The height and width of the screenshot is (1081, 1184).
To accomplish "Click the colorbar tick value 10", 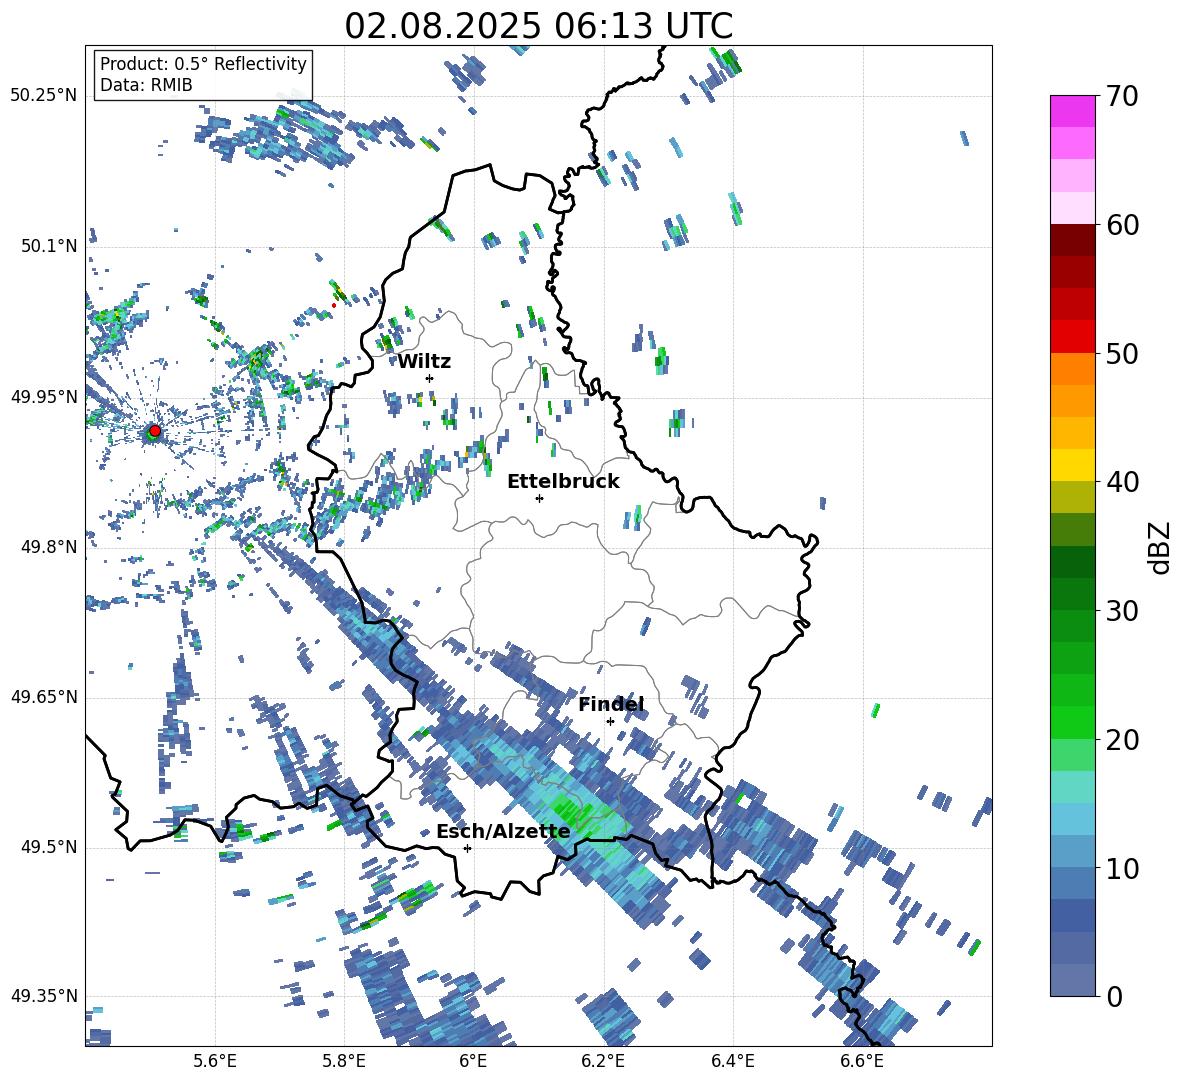I will point(1122,868).
